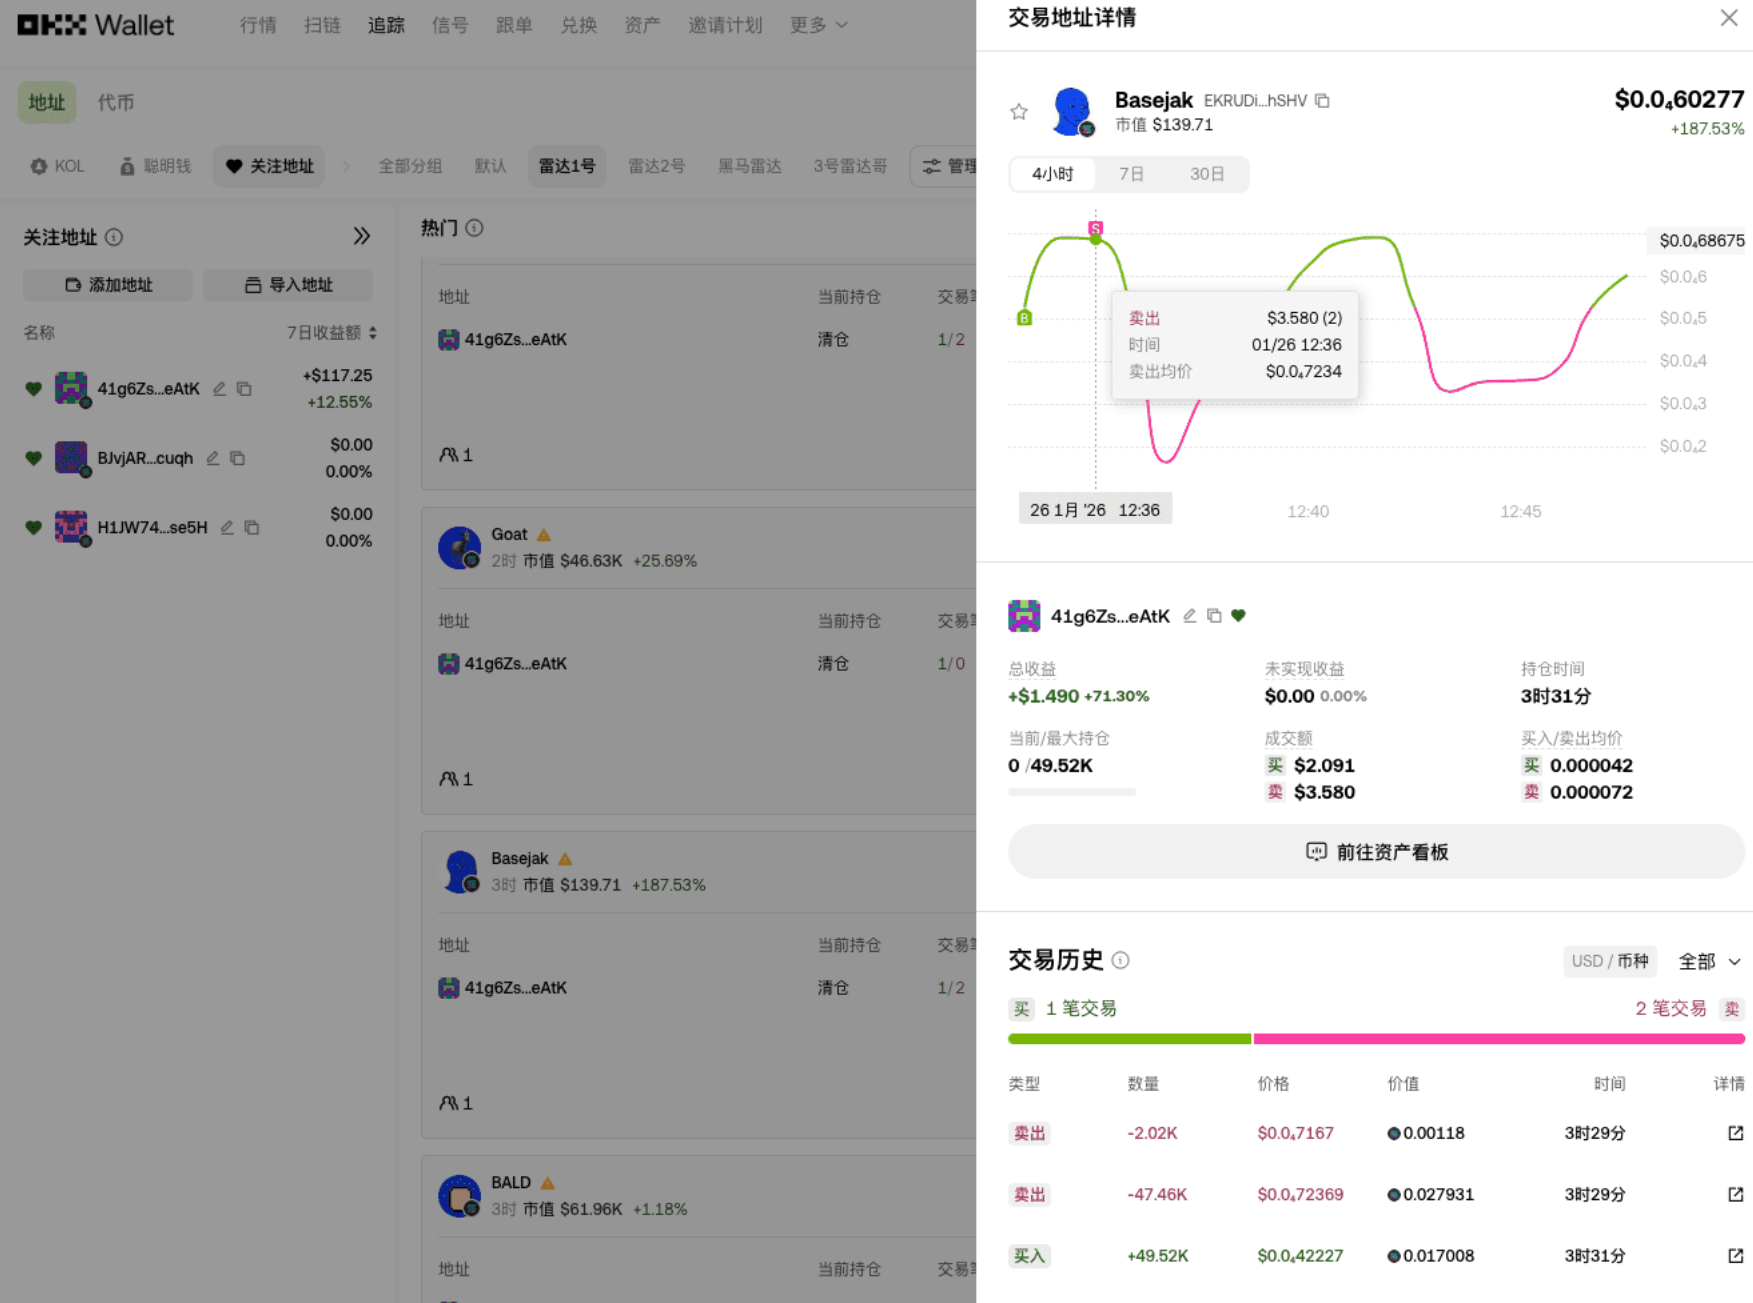Screen dimensions: 1753x1303
Task: Open external details for the 买入 transaction
Action: click(x=1735, y=1256)
